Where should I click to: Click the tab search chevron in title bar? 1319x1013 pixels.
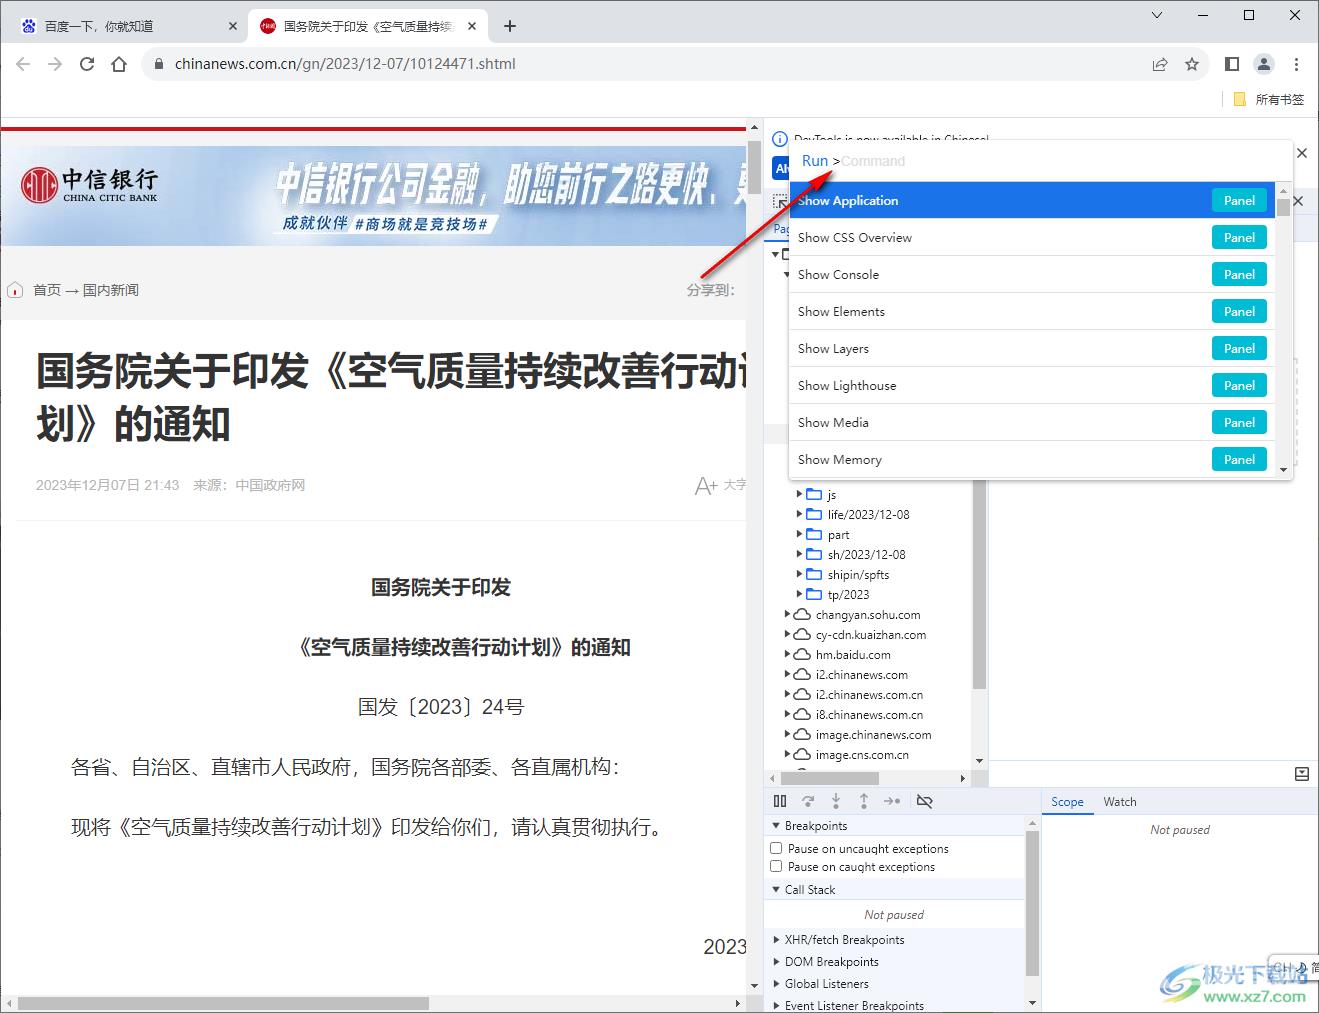click(1157, 15)
